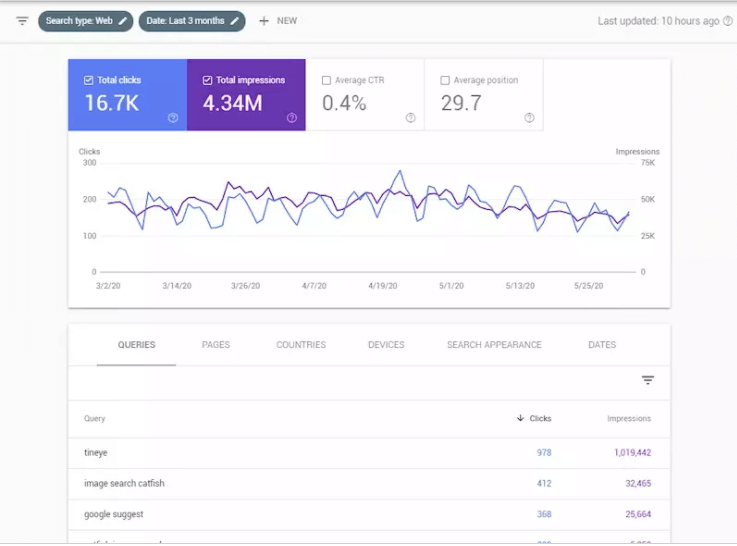Switch to the Pages tab
The image size is (737, 546).
tap(215, 345)
